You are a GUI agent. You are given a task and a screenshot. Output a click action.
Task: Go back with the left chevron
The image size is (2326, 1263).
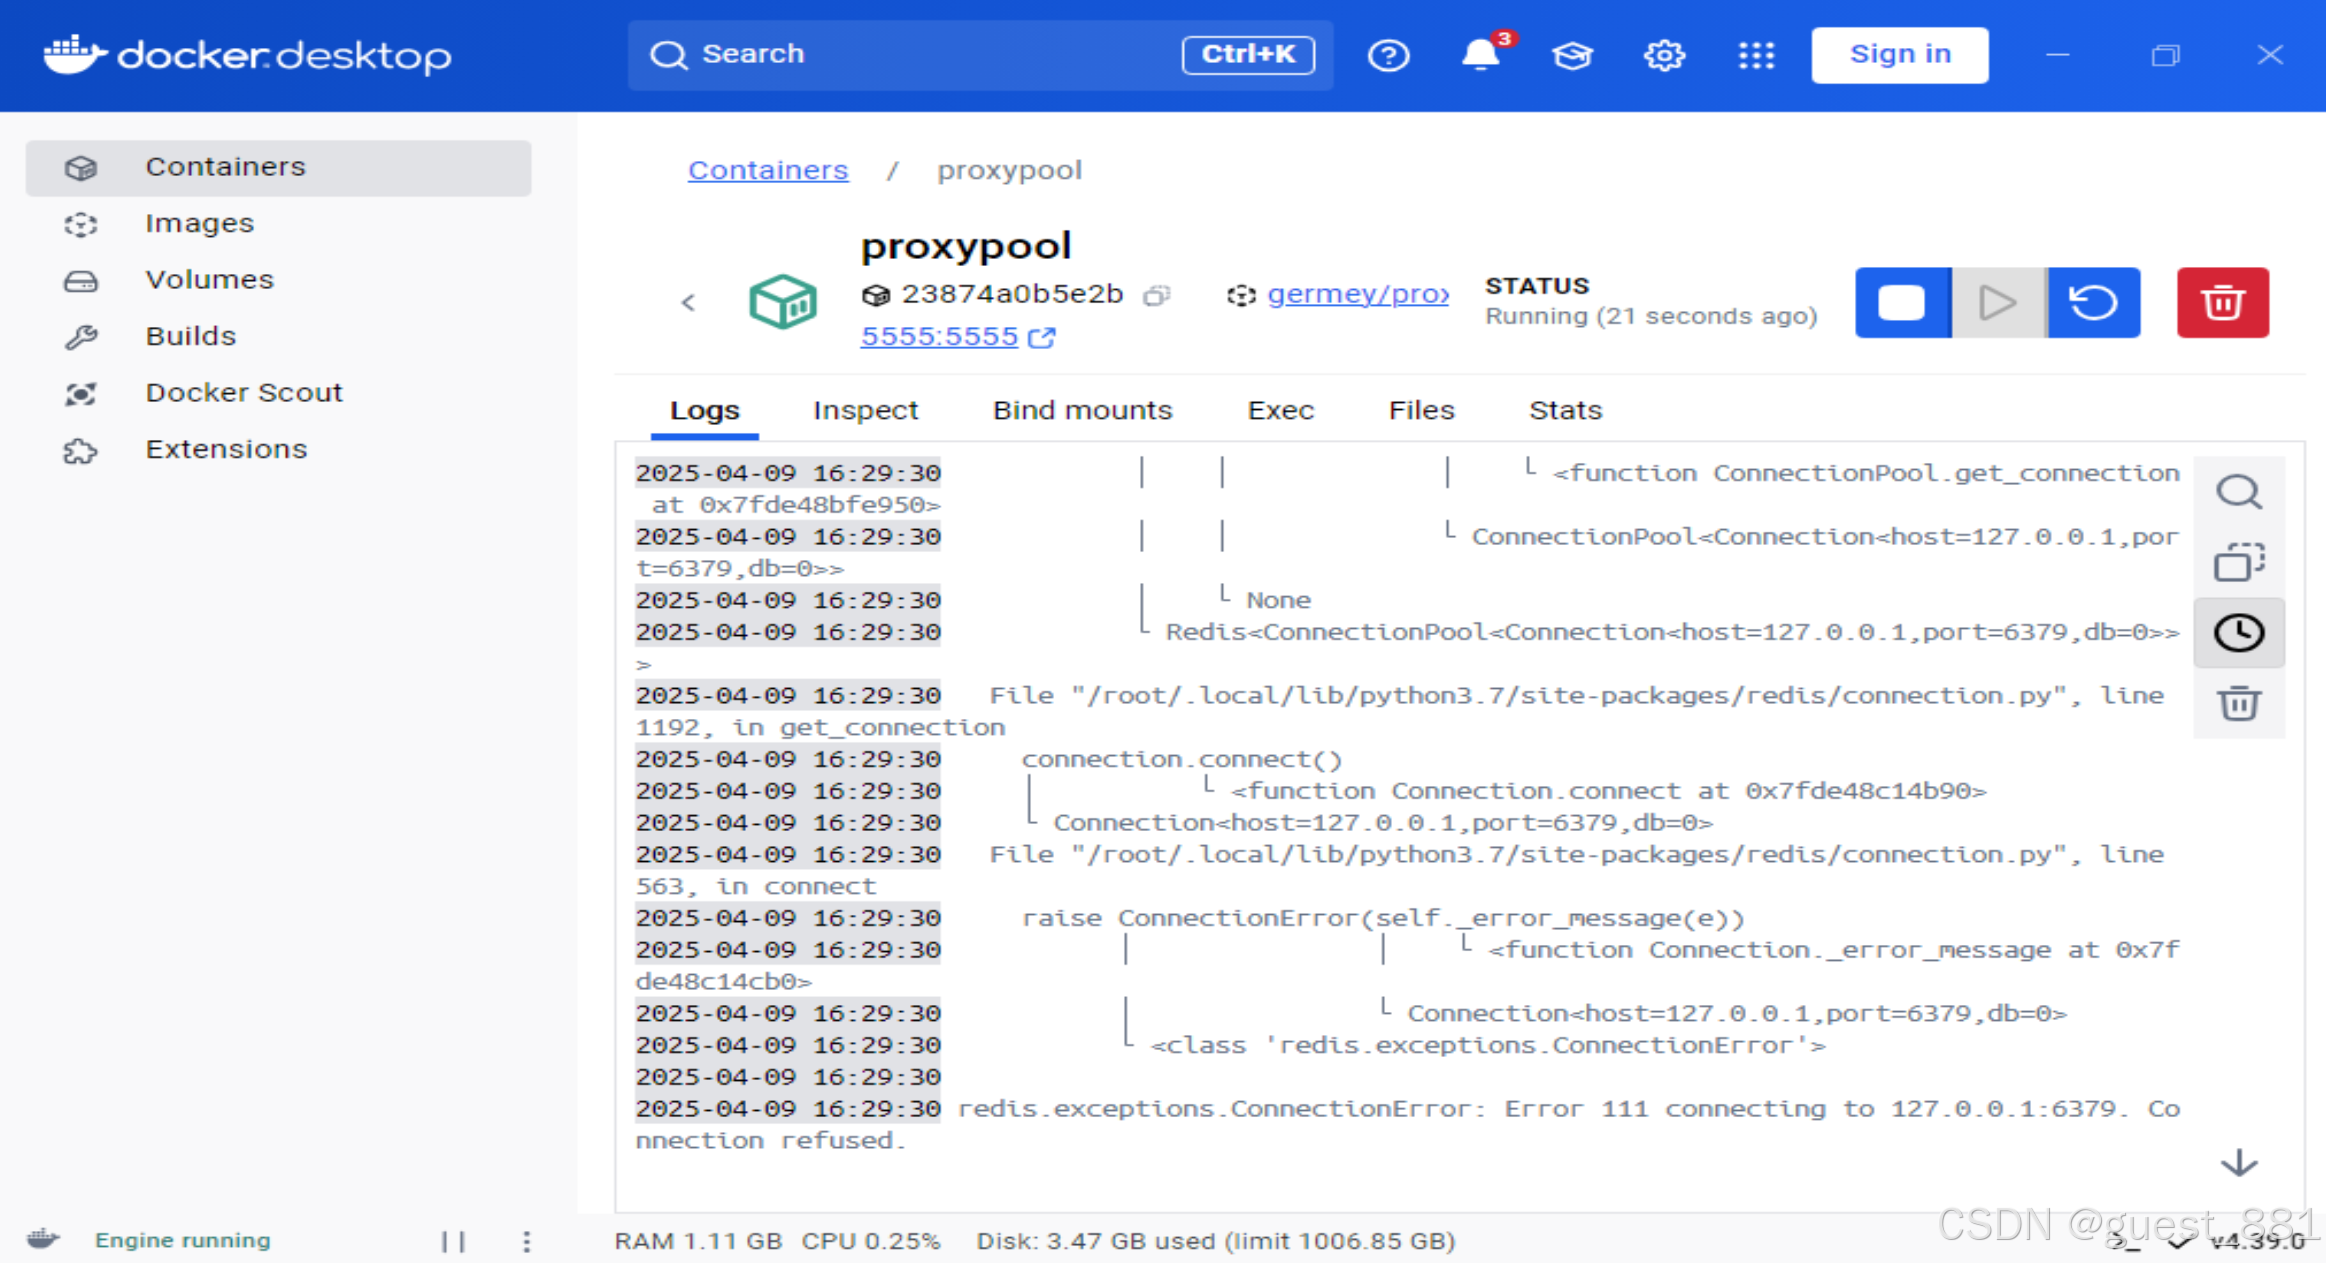[x=688, y=302]
